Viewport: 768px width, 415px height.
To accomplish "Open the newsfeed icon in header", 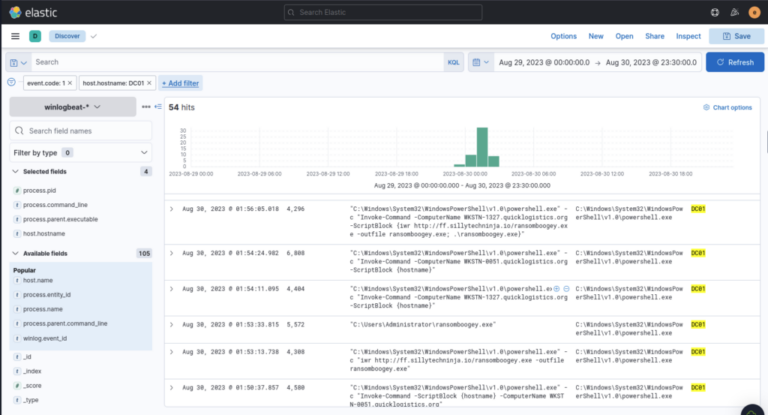I will coord(734,12).
